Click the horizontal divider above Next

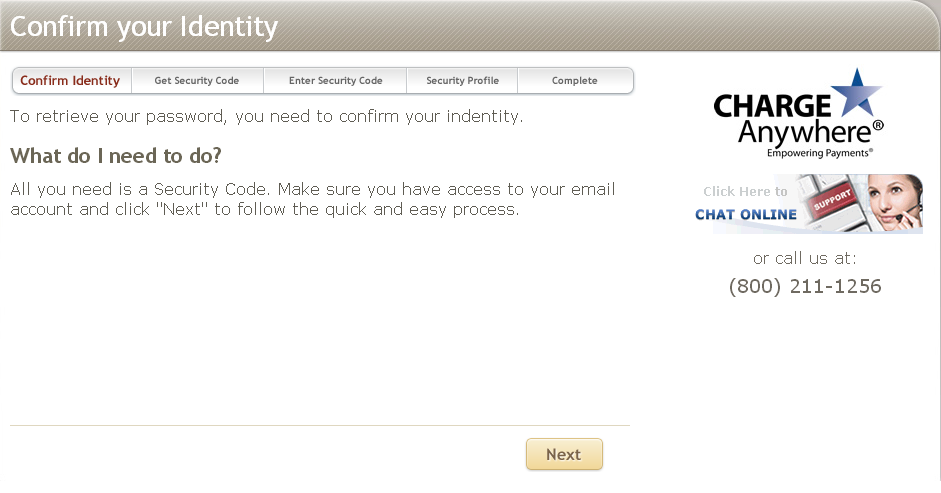[320, 426]
